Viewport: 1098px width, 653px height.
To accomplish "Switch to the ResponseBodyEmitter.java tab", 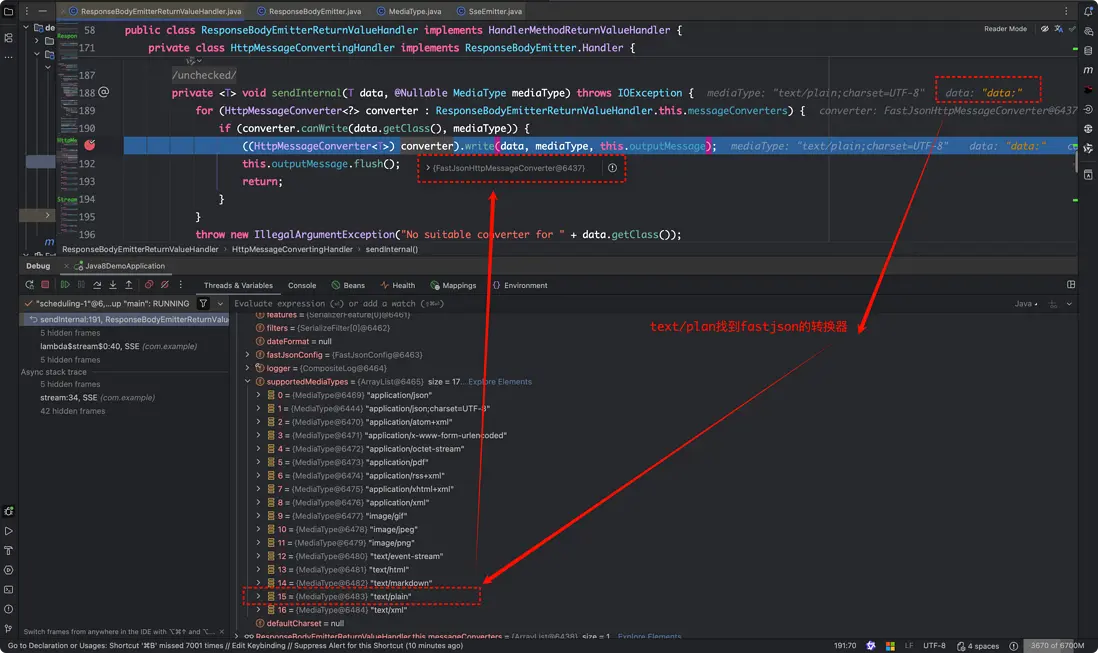I will [x=309, y=11].
